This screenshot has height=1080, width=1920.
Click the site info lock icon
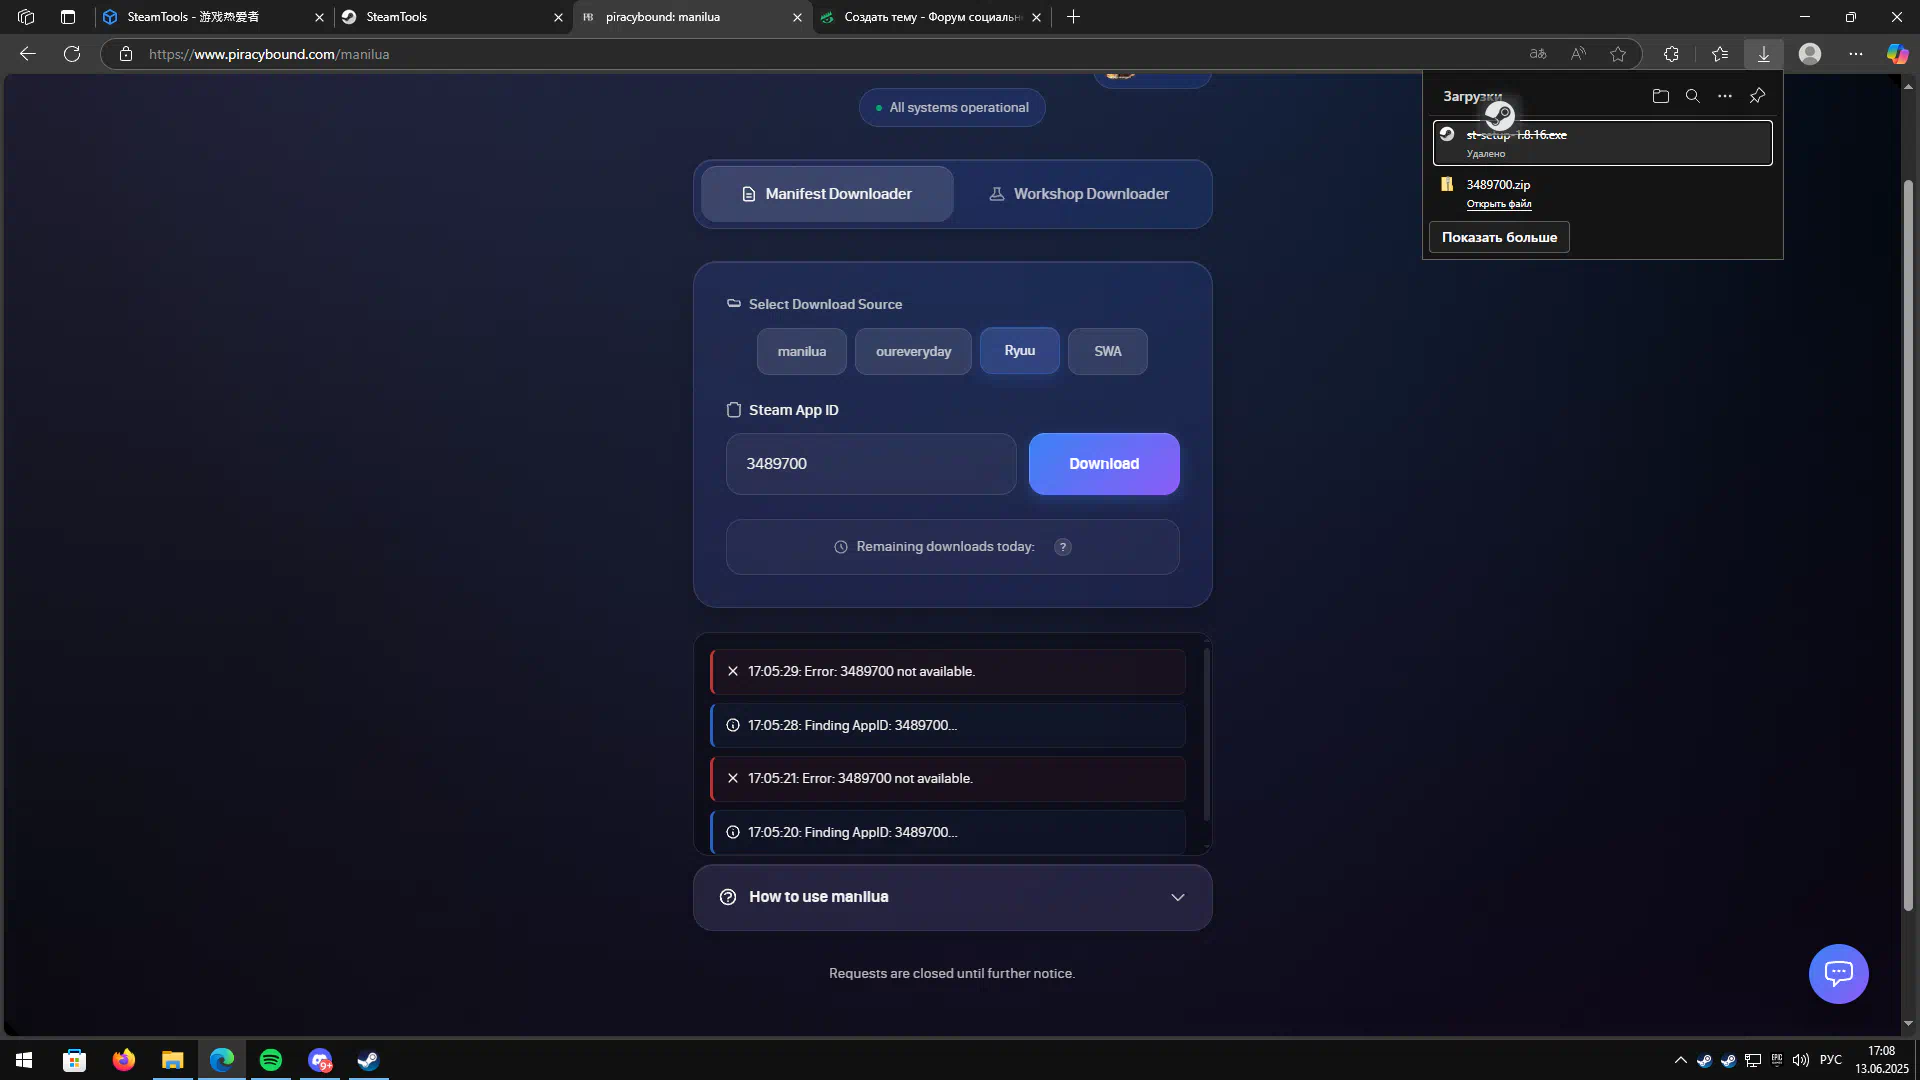(x=126, y=54)
